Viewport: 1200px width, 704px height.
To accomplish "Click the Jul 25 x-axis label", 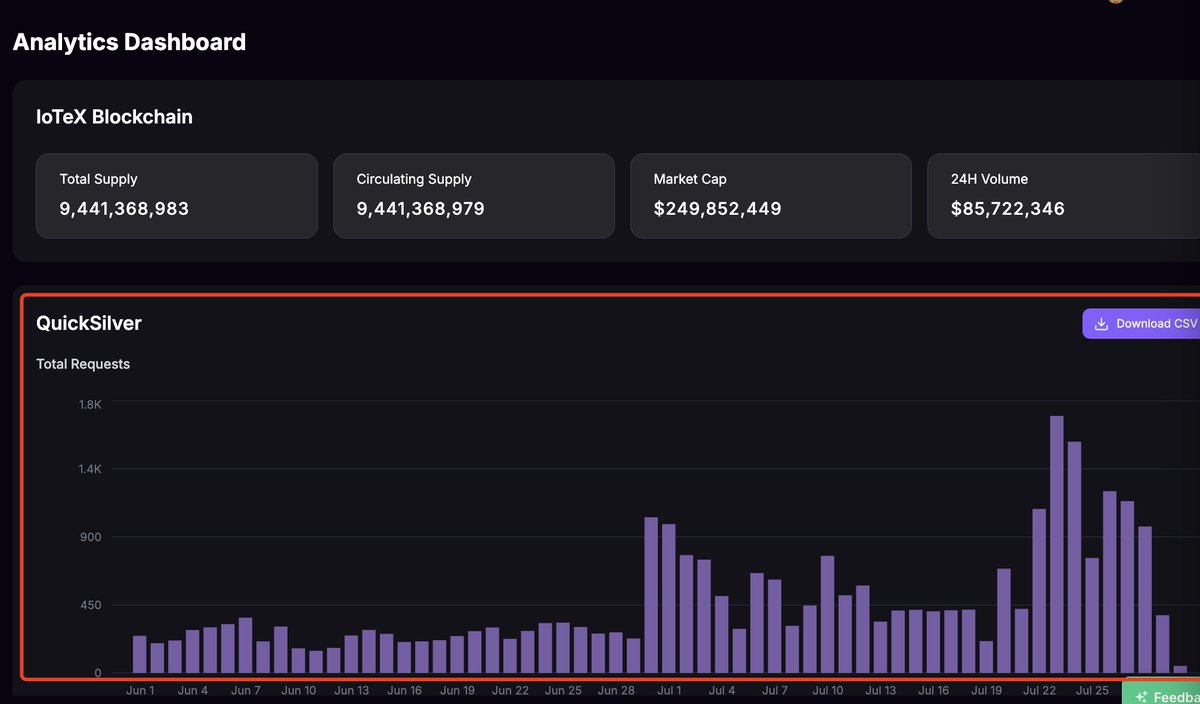I will pyautogui.click(x=1092, y=690).
